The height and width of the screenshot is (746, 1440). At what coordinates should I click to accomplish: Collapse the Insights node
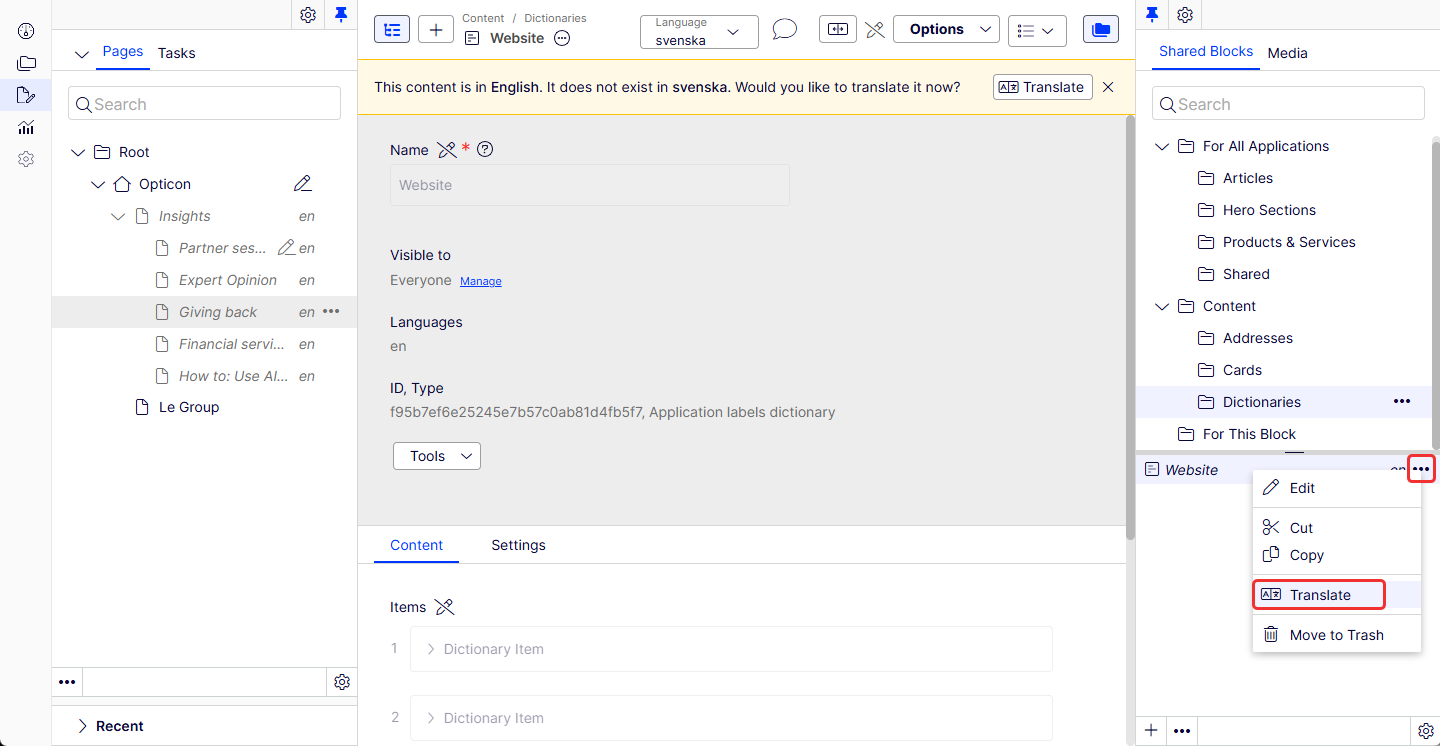118,216
